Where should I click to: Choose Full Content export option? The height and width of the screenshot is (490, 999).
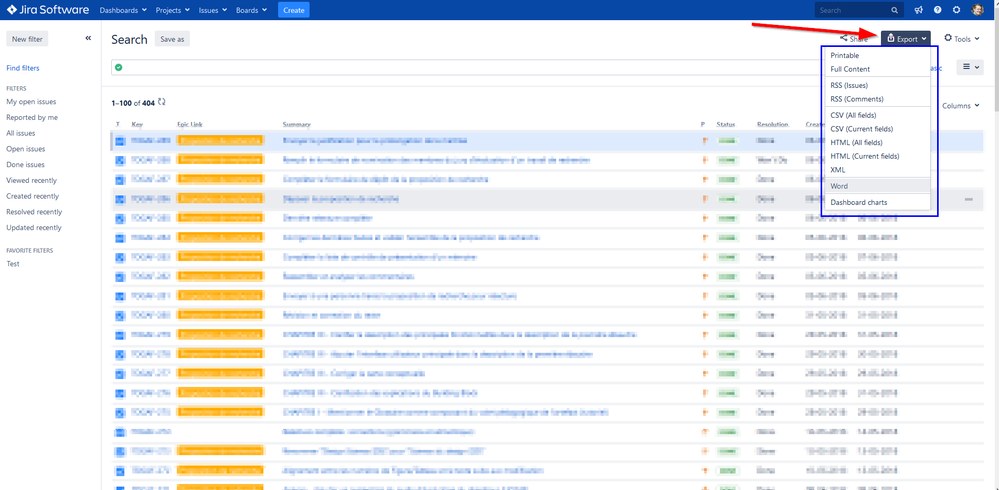877,69
